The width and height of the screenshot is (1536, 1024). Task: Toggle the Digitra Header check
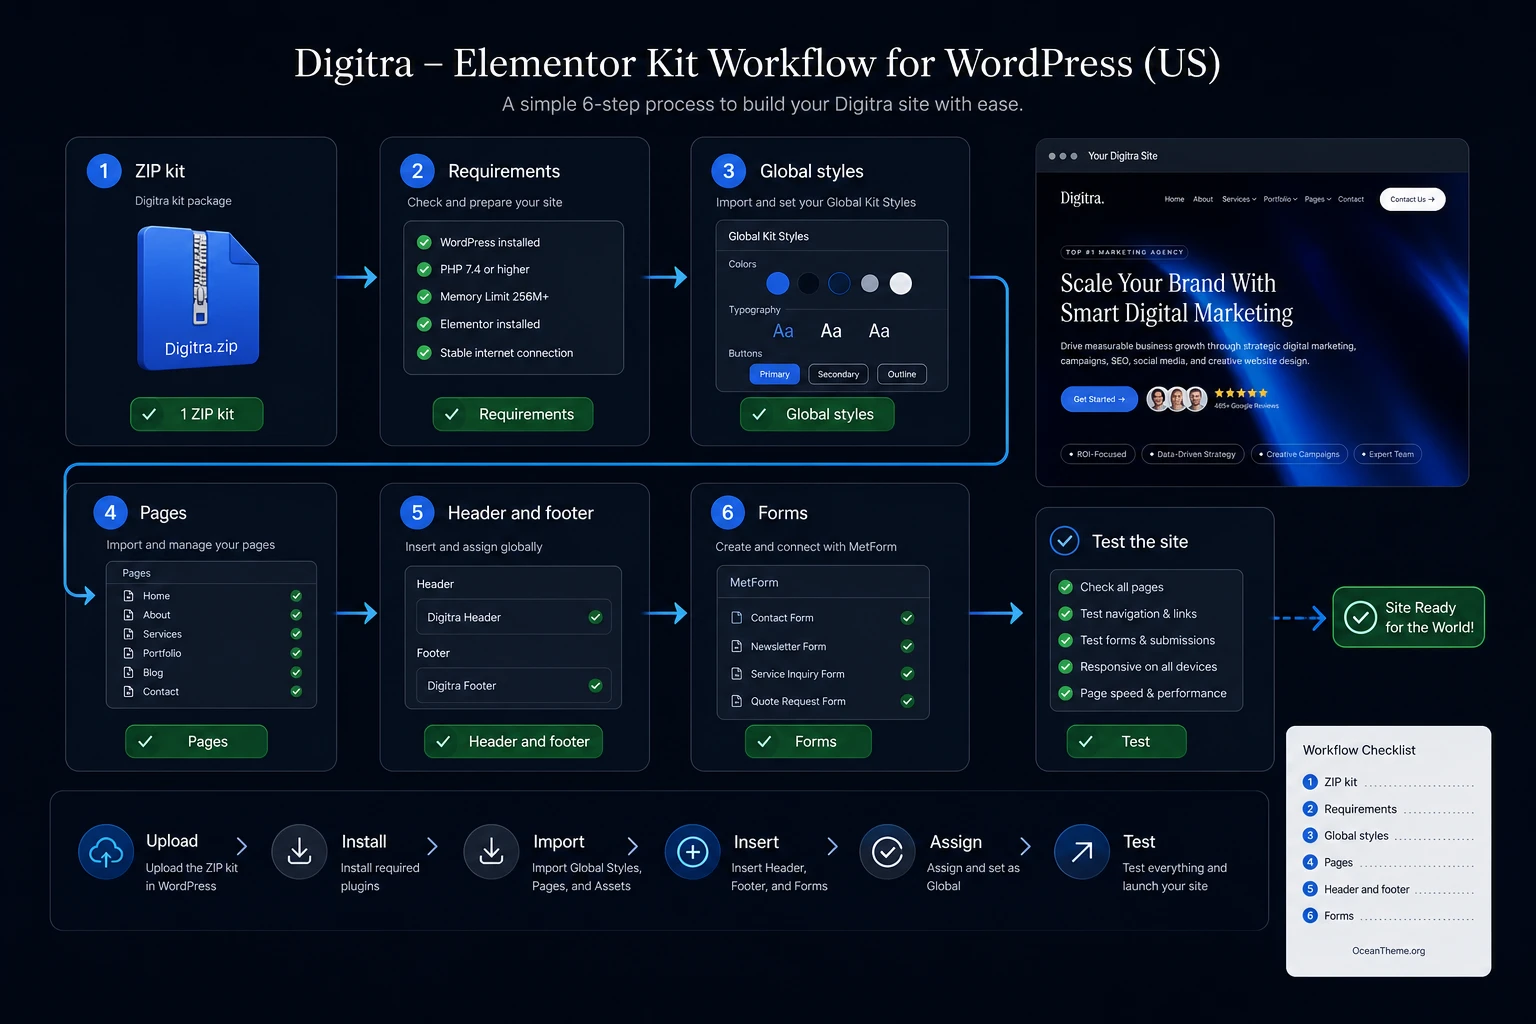pyautogui.click(x=595, y=617)
